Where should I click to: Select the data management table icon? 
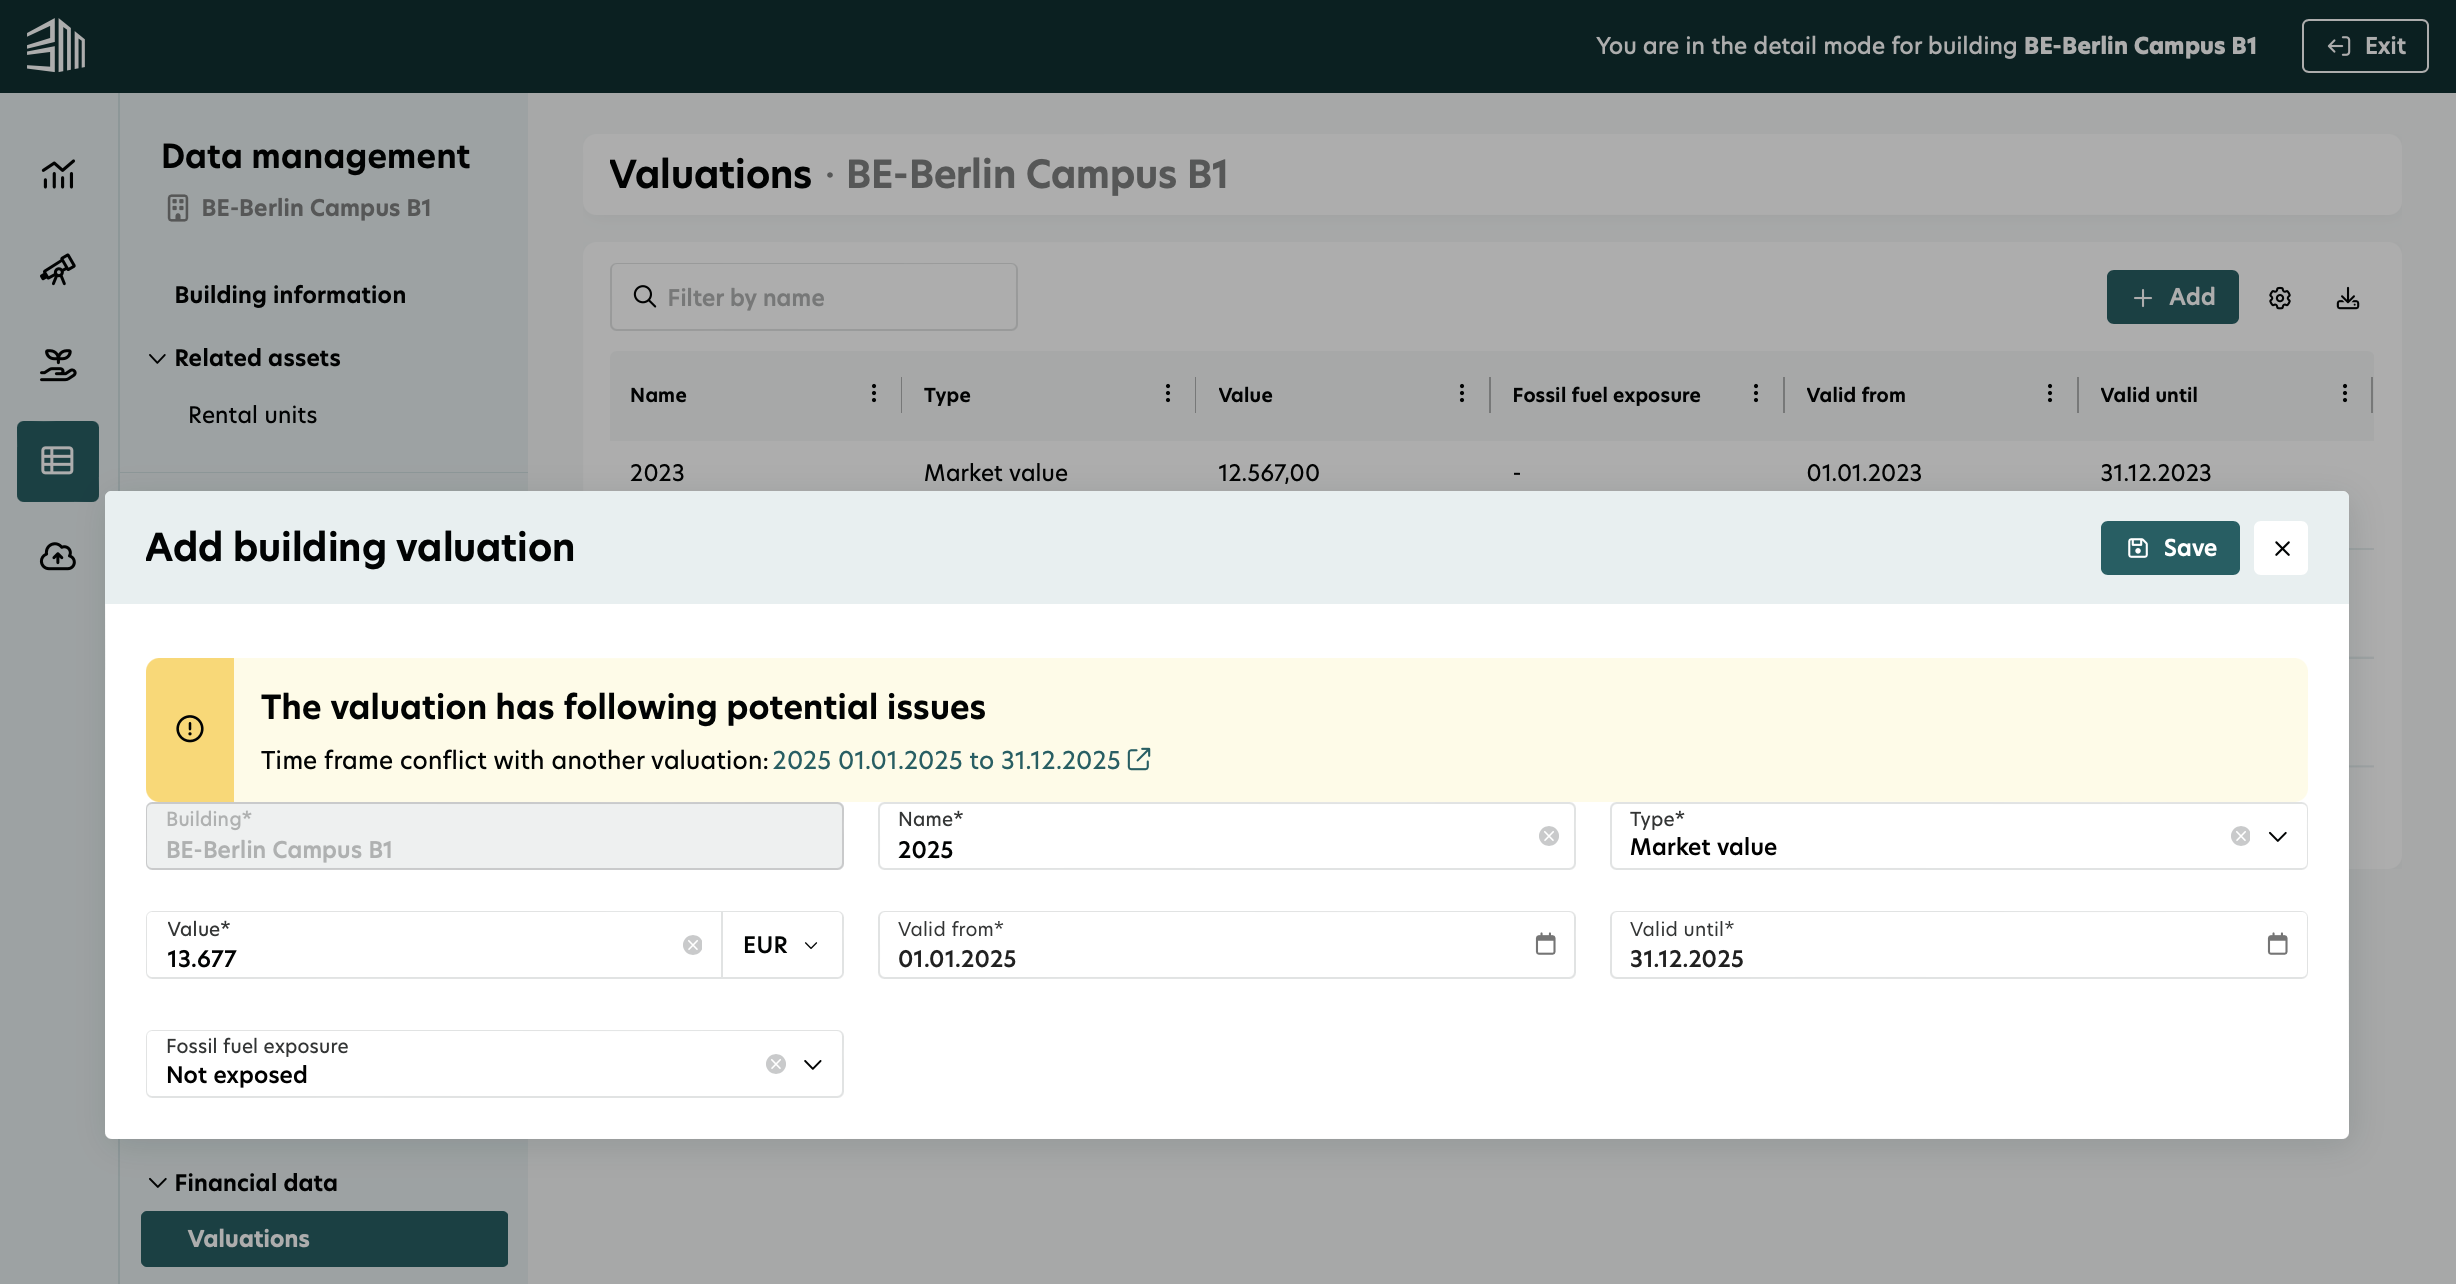click(x=57, y=461)
